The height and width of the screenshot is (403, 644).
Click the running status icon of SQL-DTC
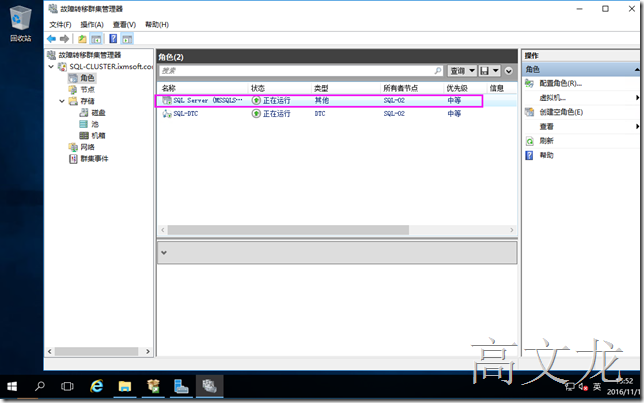[x=256, y=113]
